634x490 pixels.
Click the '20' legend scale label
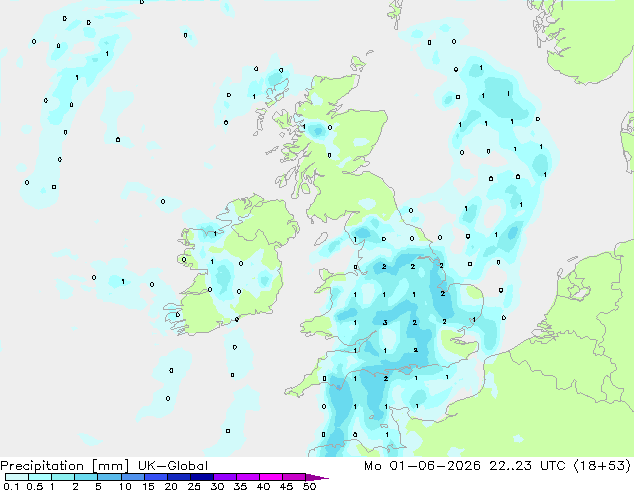coord(171,486)
